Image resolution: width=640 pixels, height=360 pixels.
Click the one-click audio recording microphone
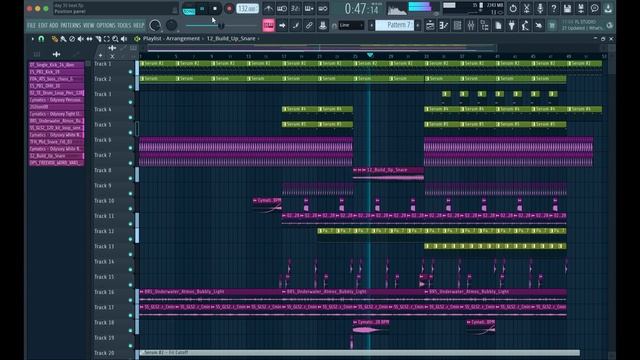(x=540, y=9)
